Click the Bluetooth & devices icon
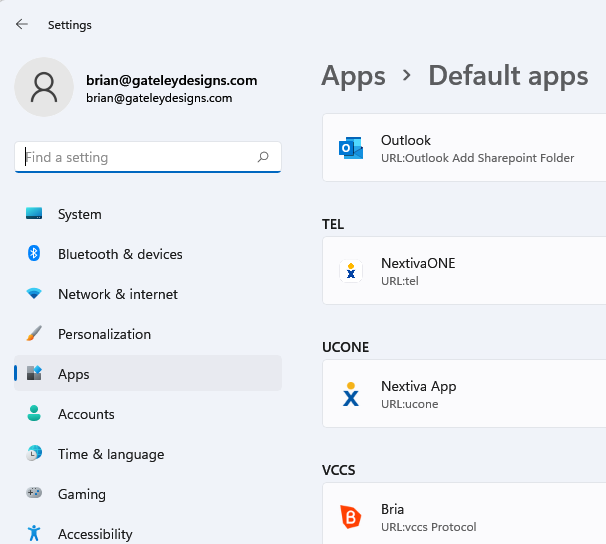Screen dimensions: 606x544 click(34, 254)
